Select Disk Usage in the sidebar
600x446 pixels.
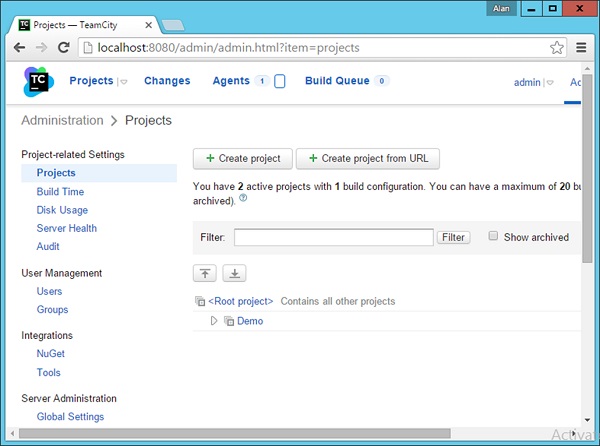pos(62,210)
